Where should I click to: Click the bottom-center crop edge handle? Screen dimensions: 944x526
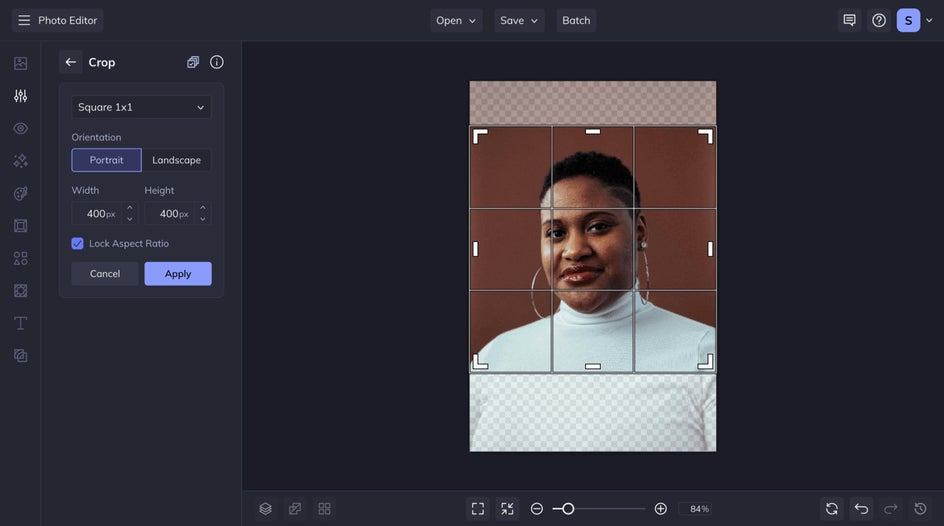click(x=593, y=366)
